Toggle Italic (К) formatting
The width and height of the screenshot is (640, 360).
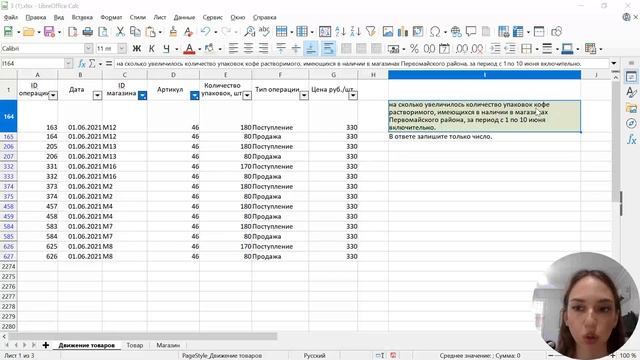151,49
